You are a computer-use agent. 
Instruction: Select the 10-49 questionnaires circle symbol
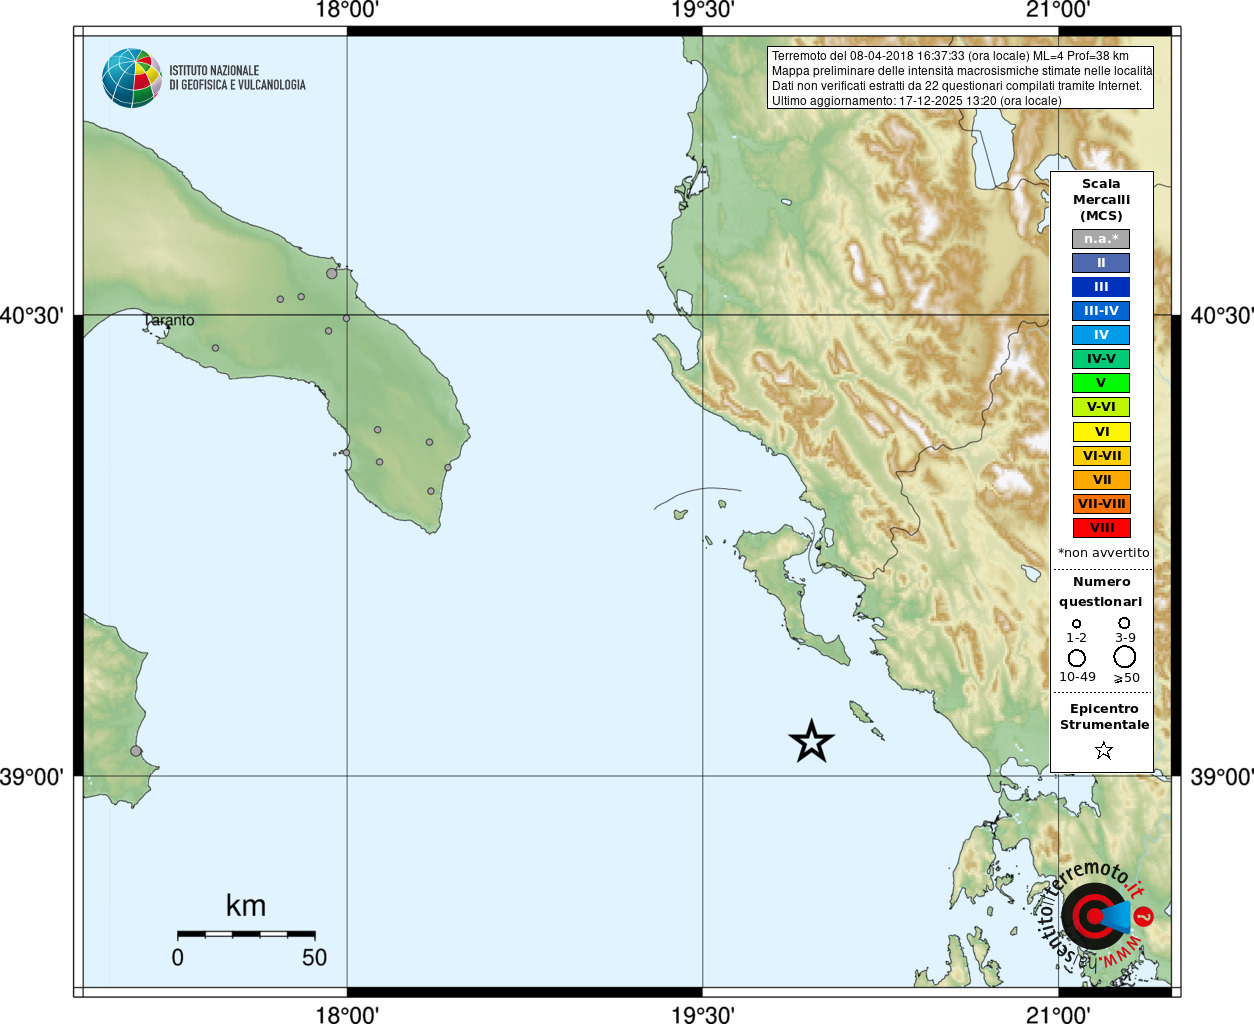1077,658
